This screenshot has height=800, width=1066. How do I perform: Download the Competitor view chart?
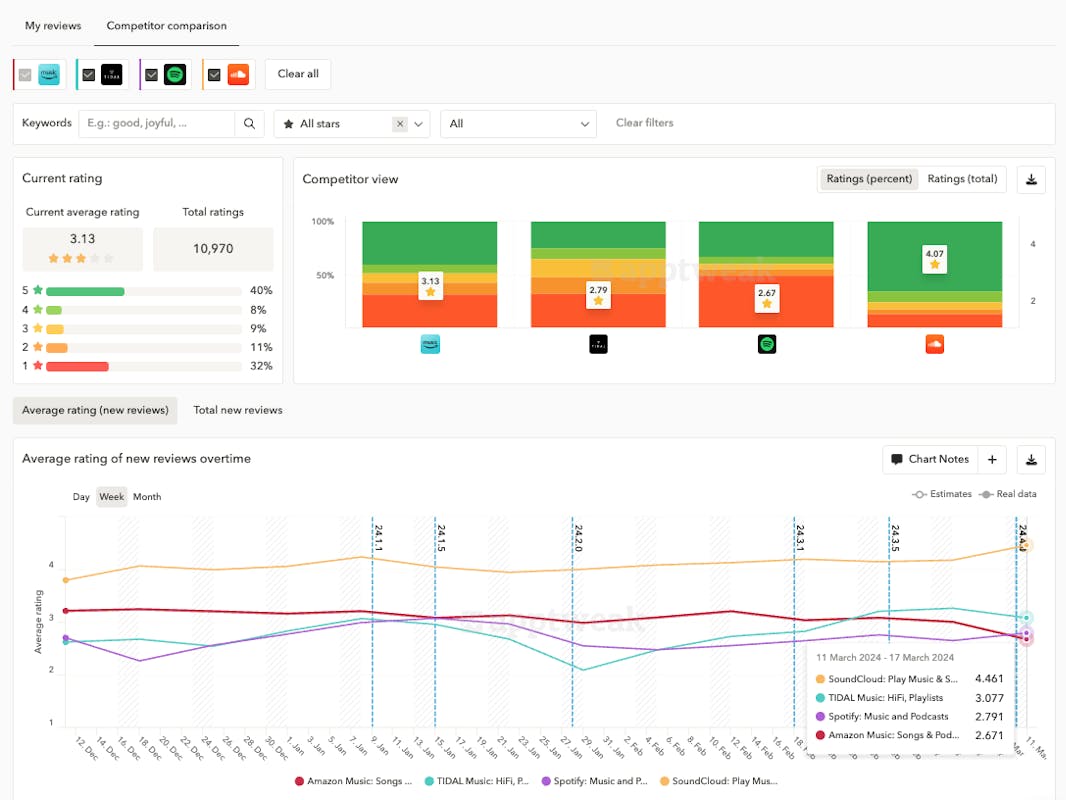[x=1031, y=180]
